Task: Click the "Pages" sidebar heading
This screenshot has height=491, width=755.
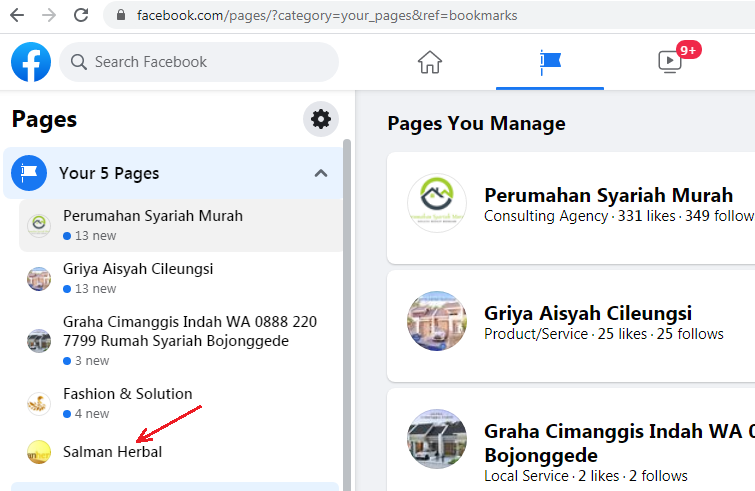Action: pos(44,119)
